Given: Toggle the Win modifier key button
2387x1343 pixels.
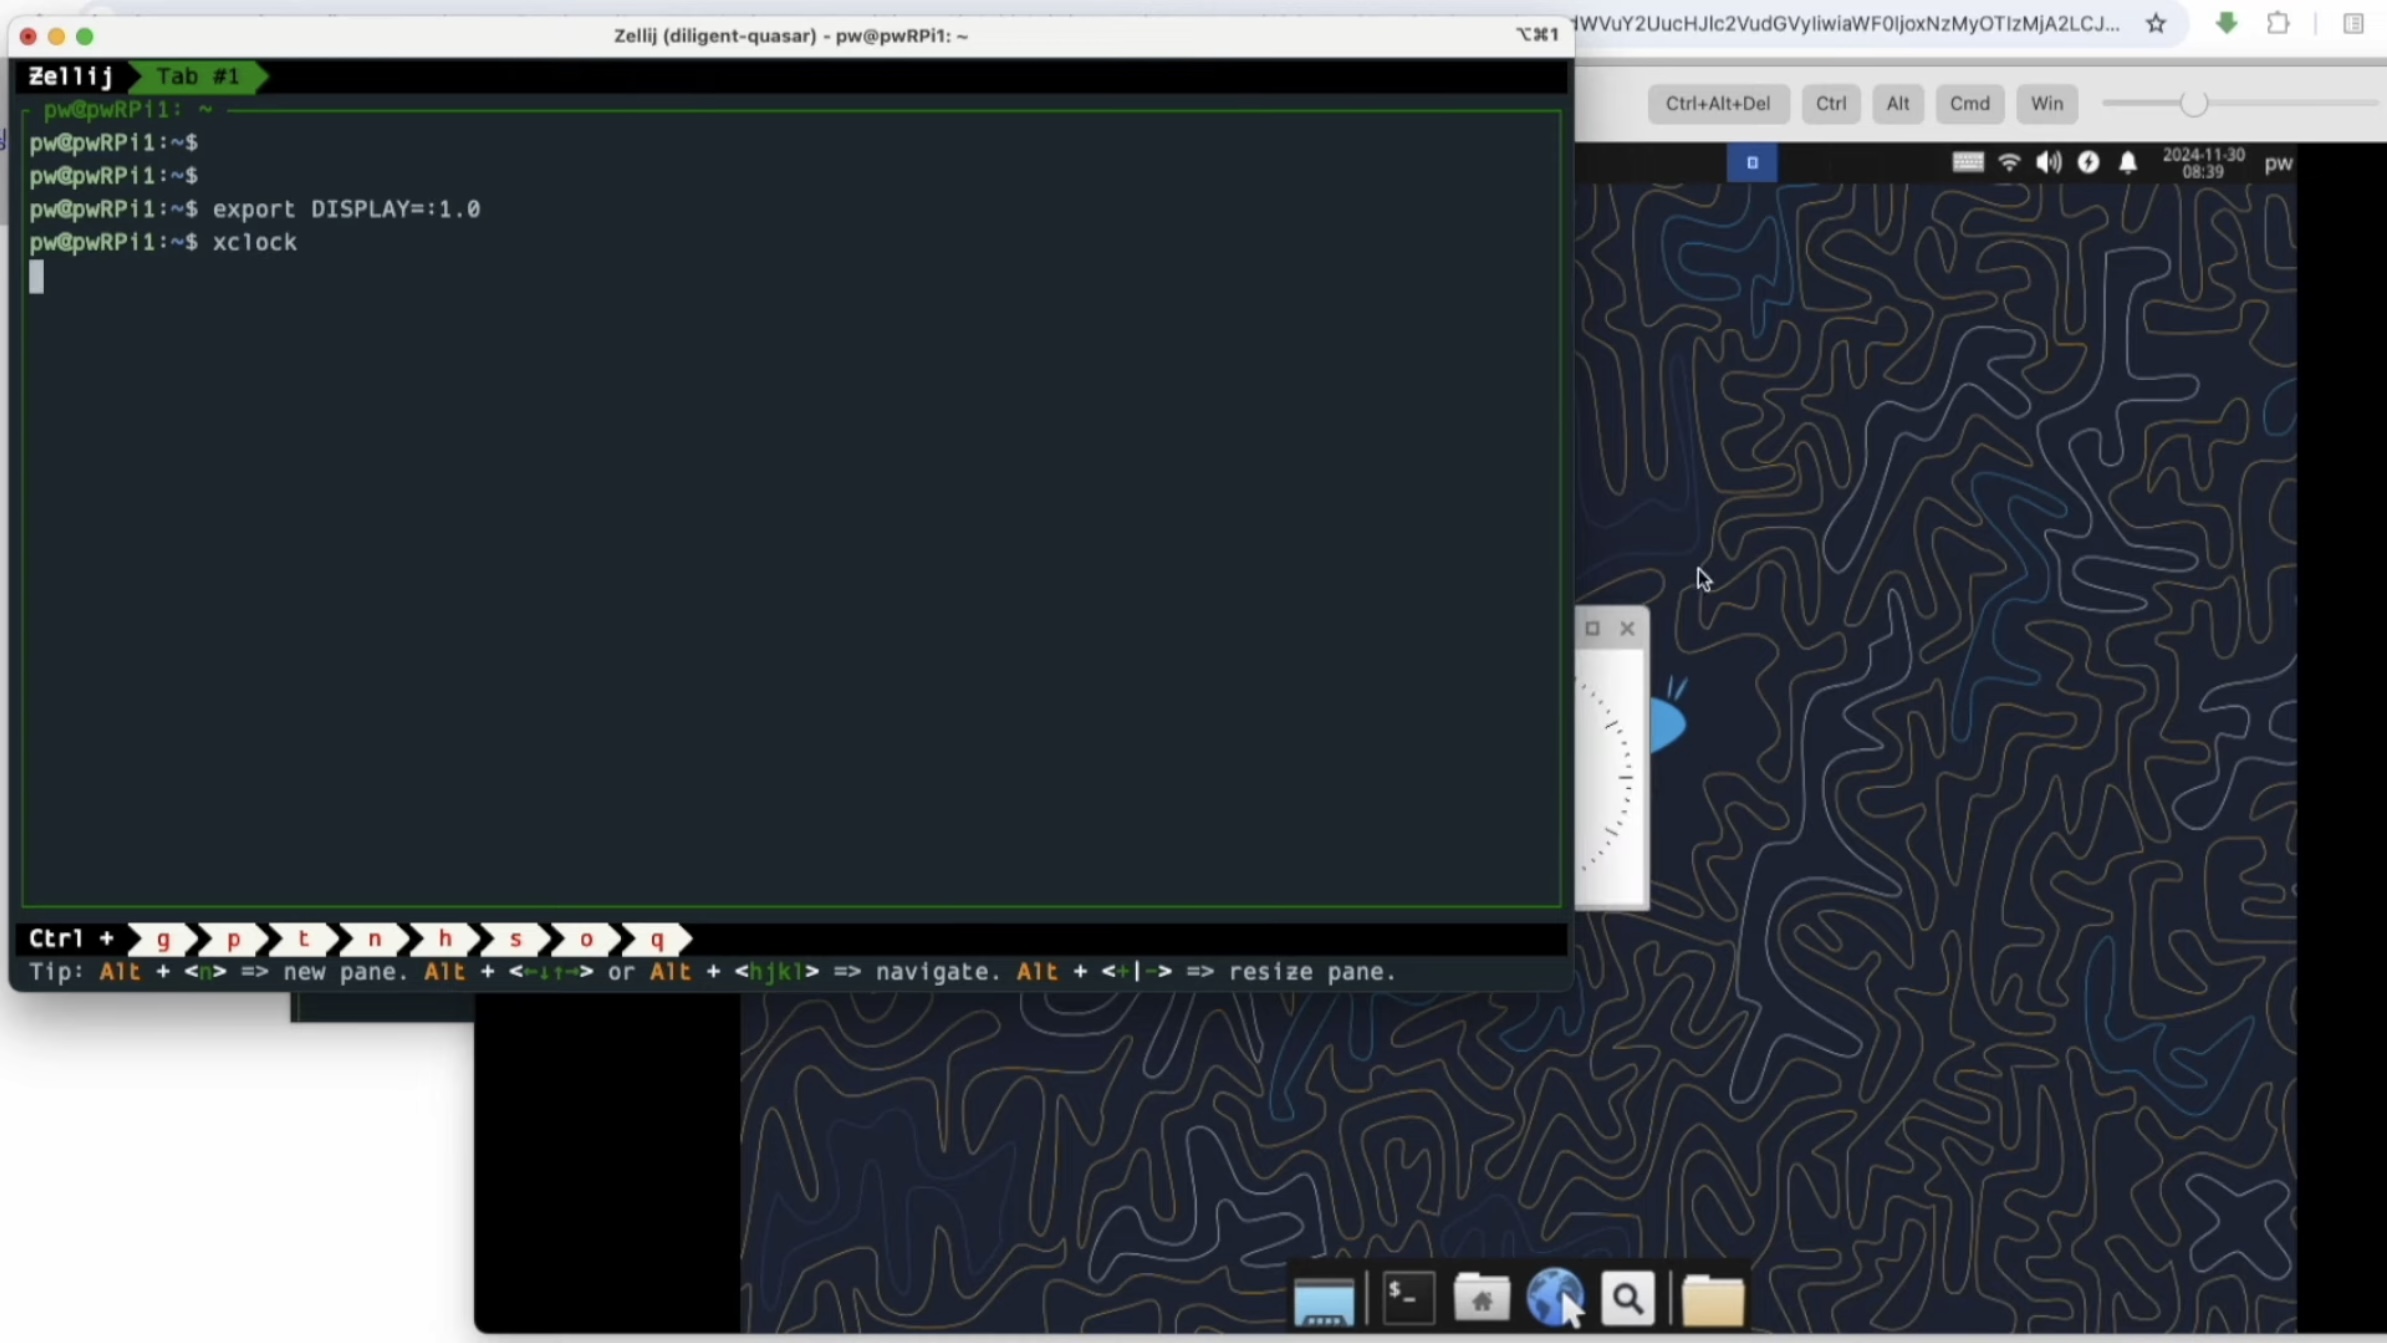Looking at the screenshot, I should pyautogui.click(x=2046, y=103).
